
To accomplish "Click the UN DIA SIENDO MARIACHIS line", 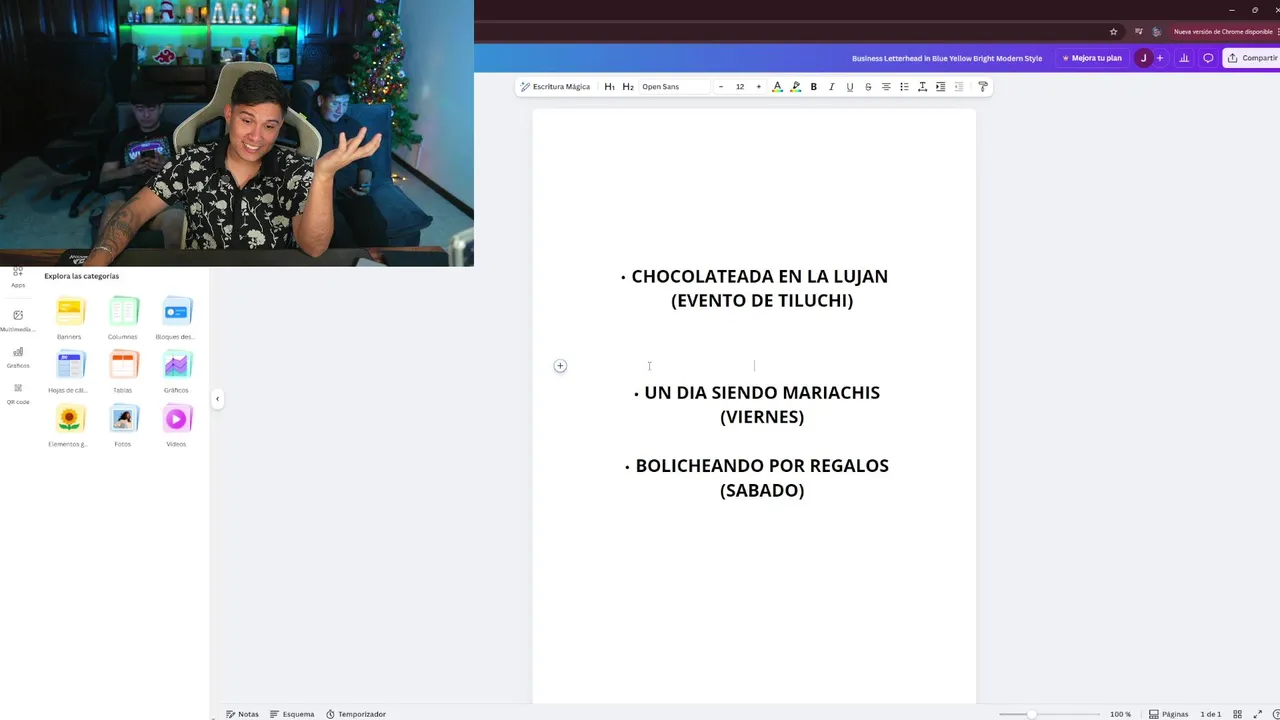I will (x=762, y=393).
